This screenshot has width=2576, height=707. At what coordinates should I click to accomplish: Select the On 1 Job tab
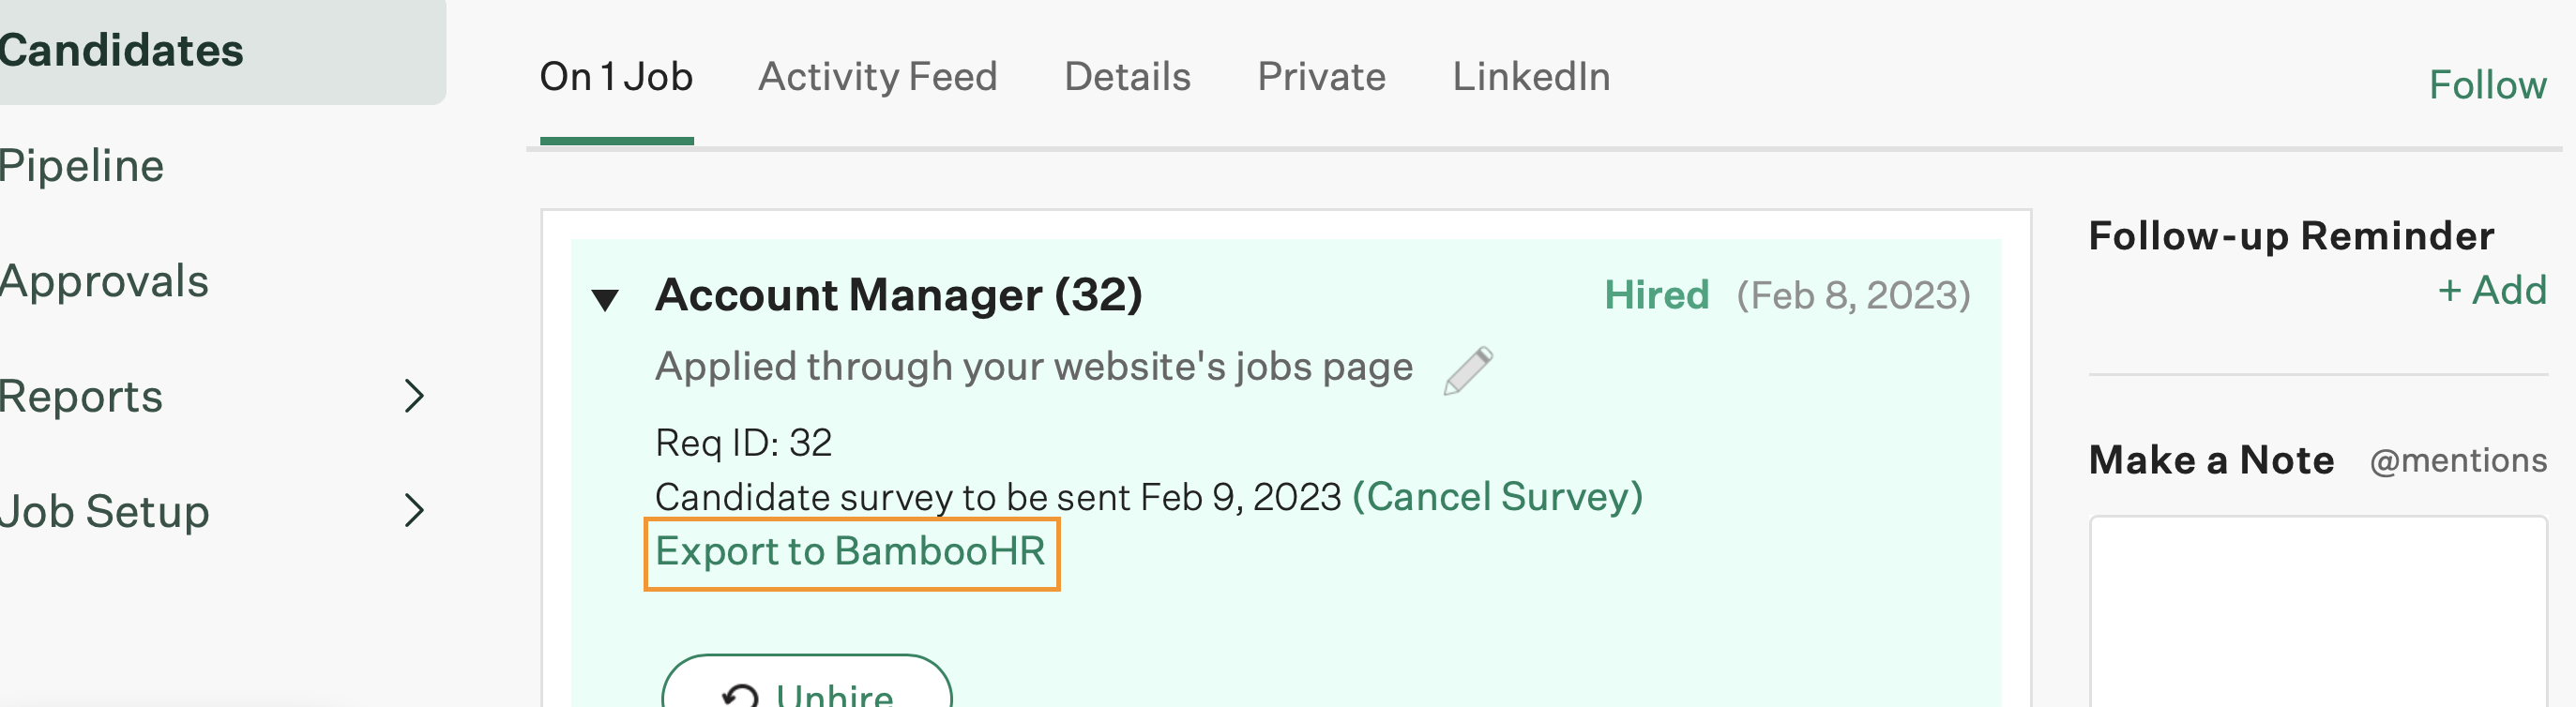(616, 75)
